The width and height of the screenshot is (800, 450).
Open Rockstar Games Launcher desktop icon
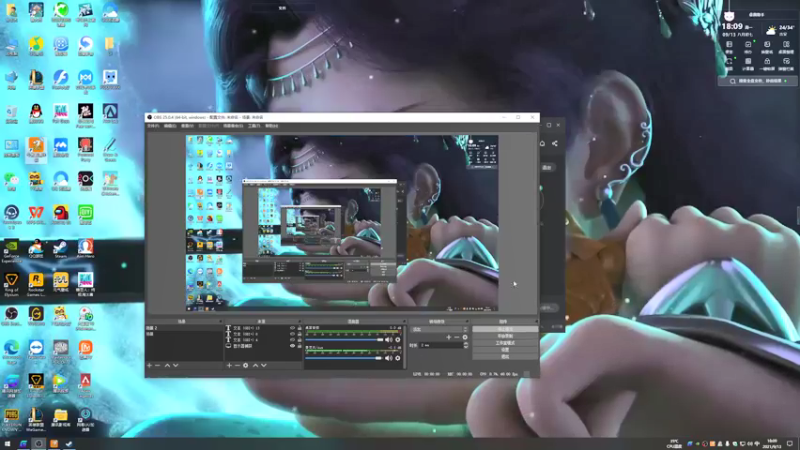(x=36, y=284)
